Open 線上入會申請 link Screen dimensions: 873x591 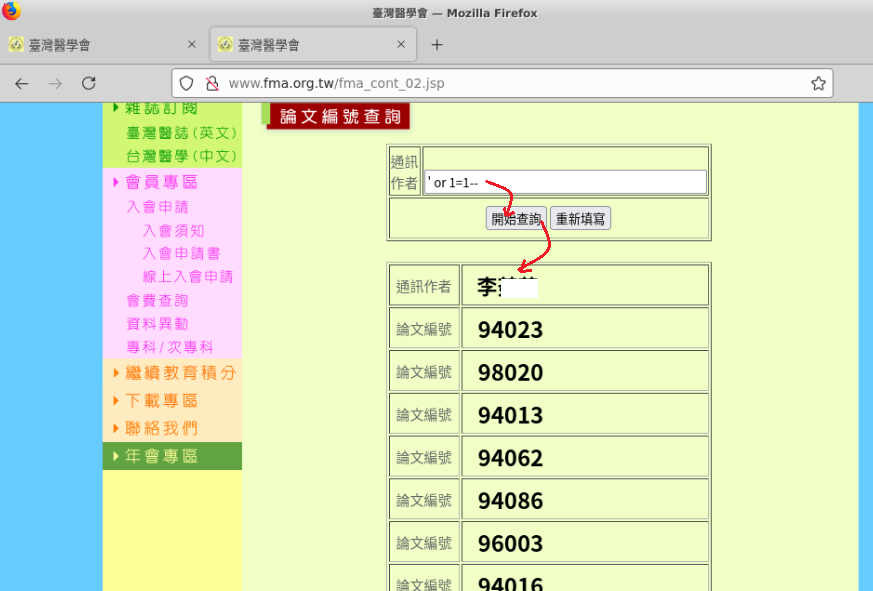coord(188,277)
